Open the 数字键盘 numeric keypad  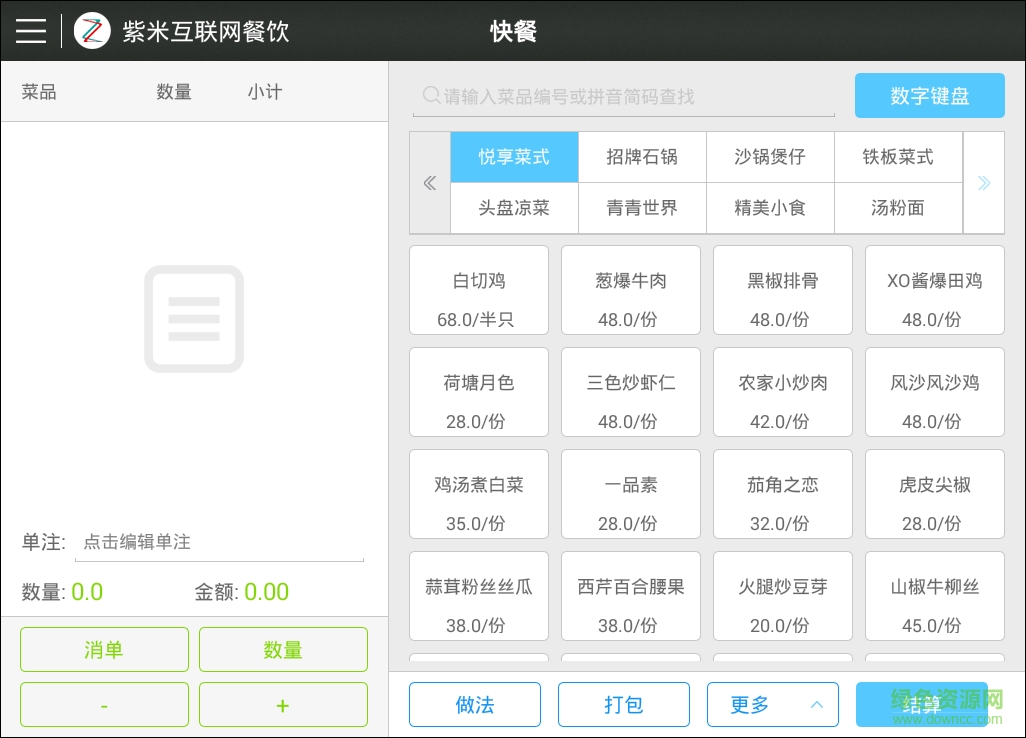tap(929, 95)
